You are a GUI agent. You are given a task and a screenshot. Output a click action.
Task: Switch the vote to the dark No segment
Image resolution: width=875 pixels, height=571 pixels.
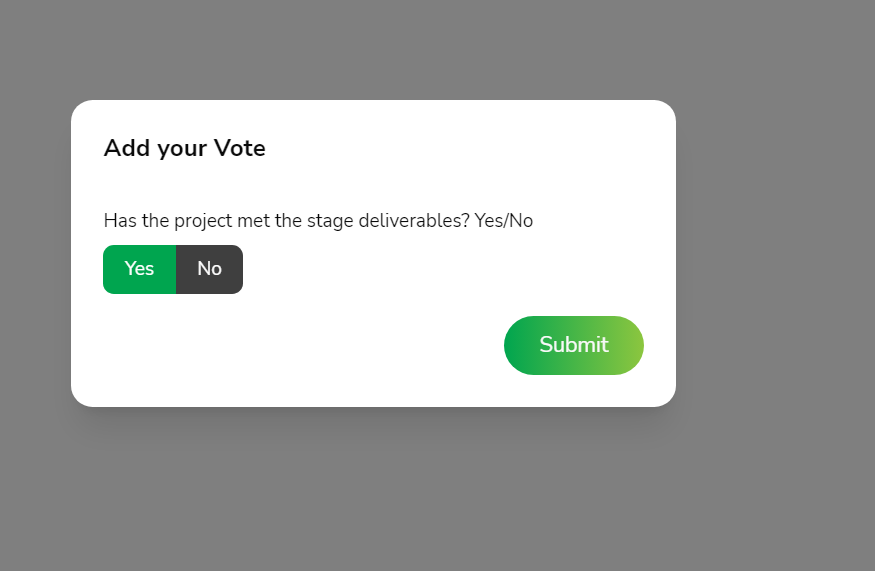click(209, 269)
